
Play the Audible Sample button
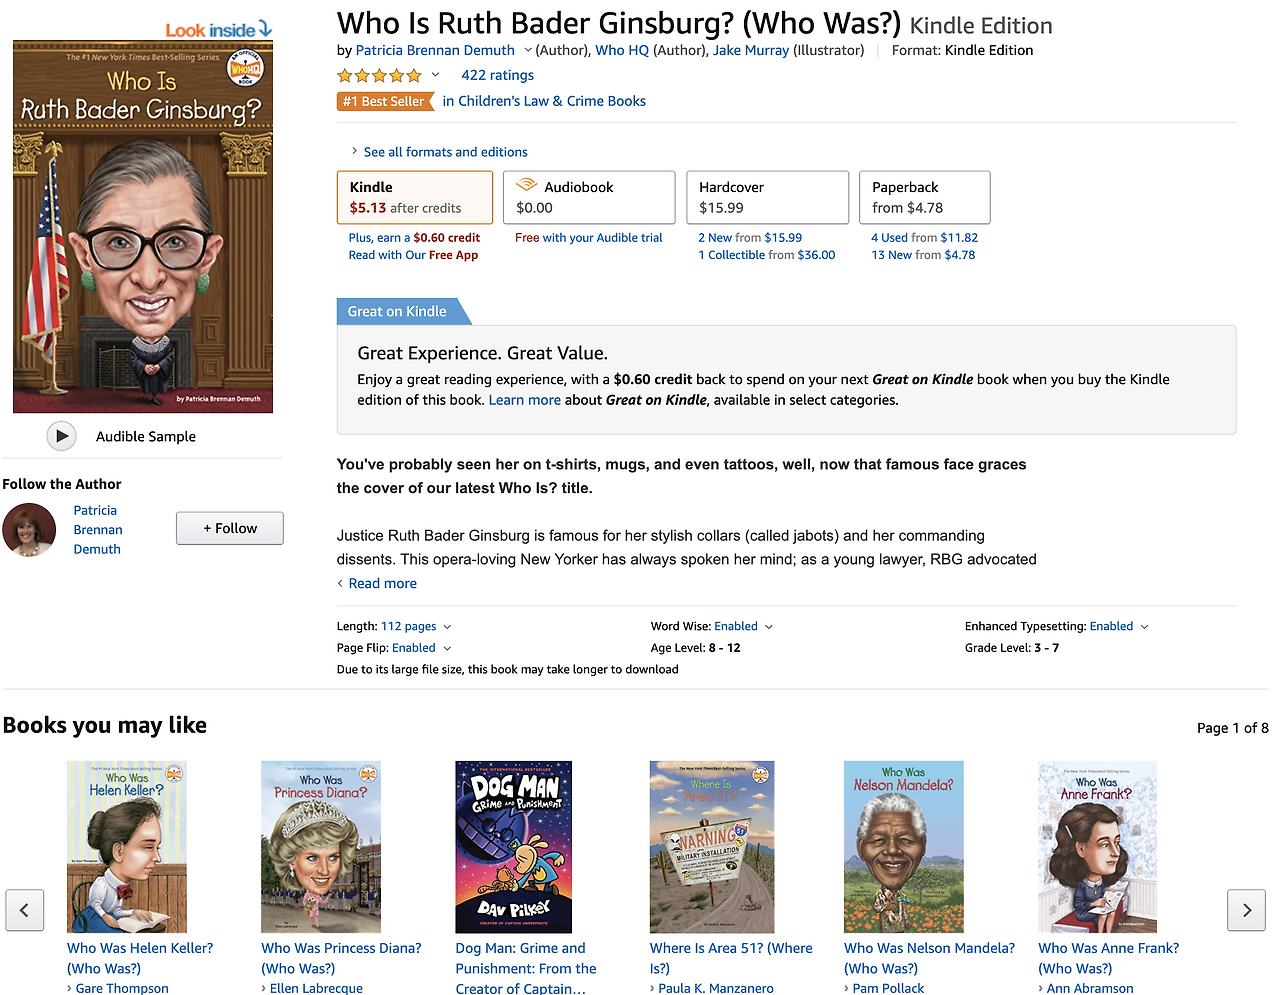point(61,436)
